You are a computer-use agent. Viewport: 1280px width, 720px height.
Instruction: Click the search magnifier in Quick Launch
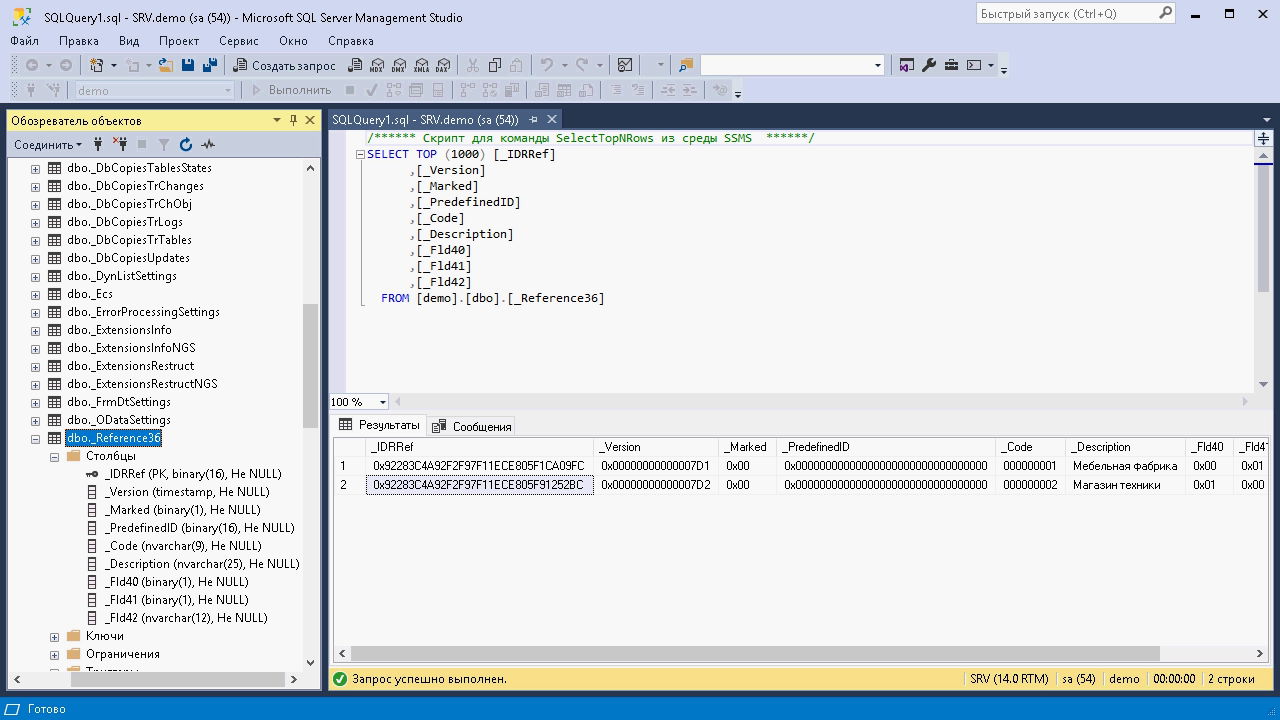1165,13
